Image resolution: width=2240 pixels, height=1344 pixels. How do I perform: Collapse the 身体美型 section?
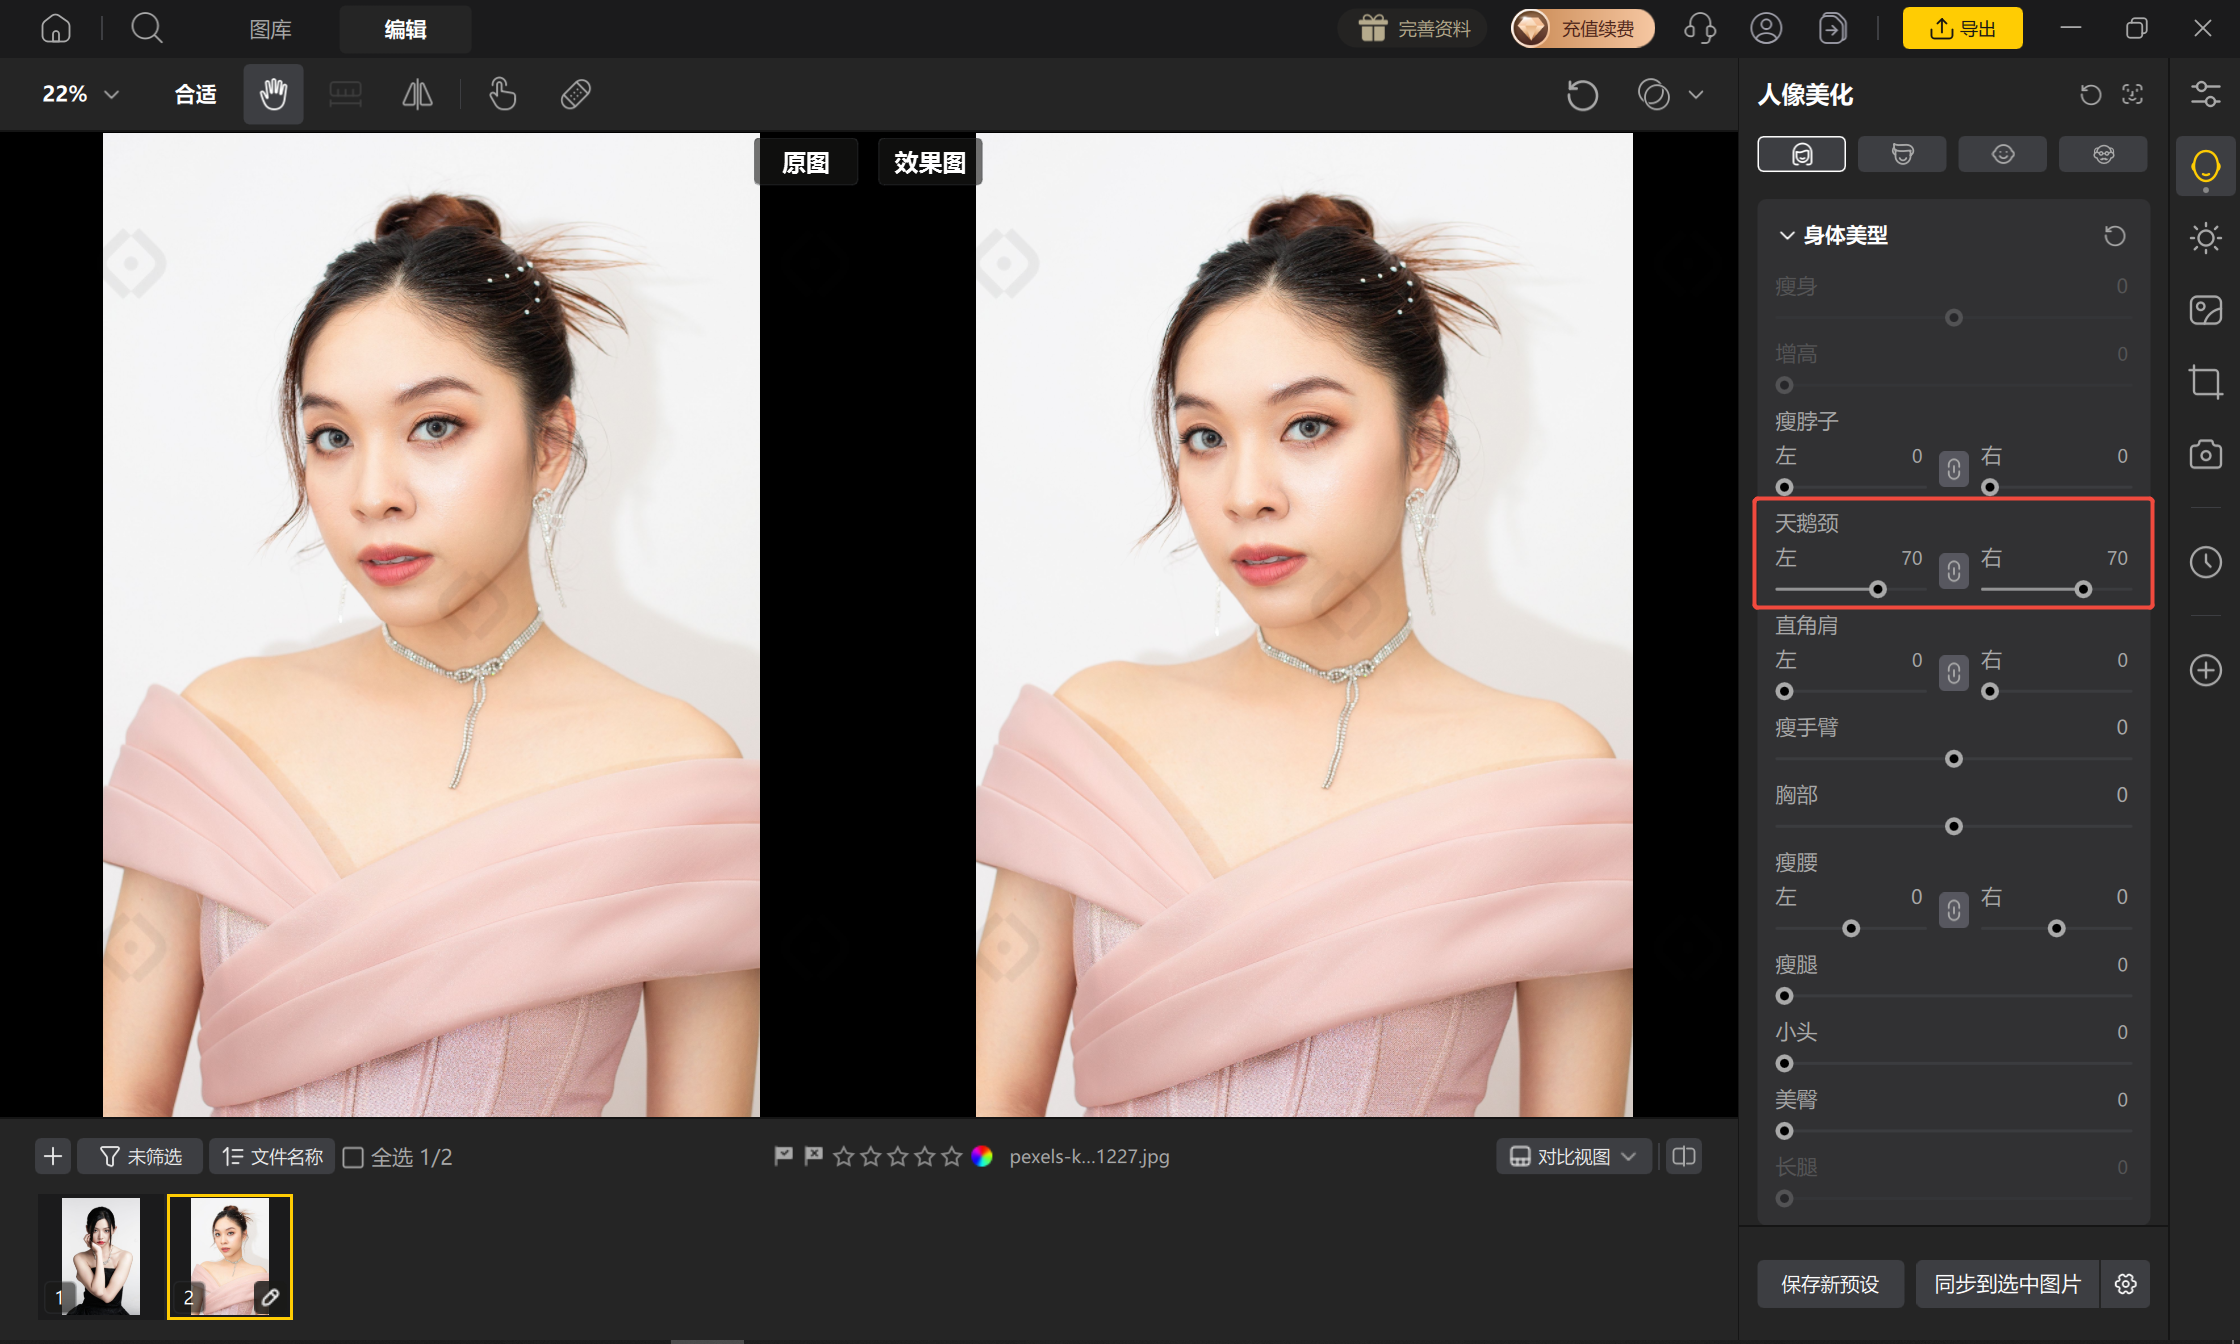coord(1787,235)
